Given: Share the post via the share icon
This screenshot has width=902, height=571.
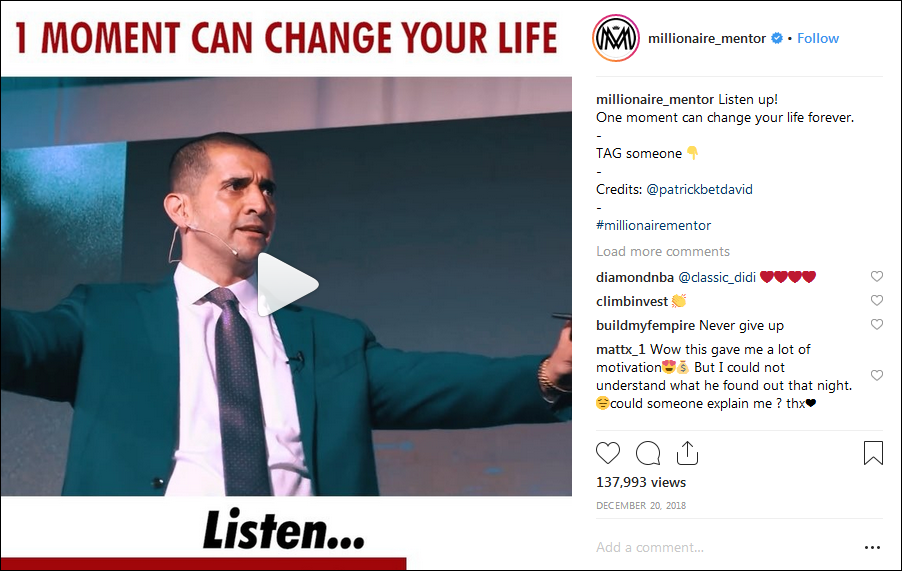Looking at the screenshot, I should (x=687, y=453).
